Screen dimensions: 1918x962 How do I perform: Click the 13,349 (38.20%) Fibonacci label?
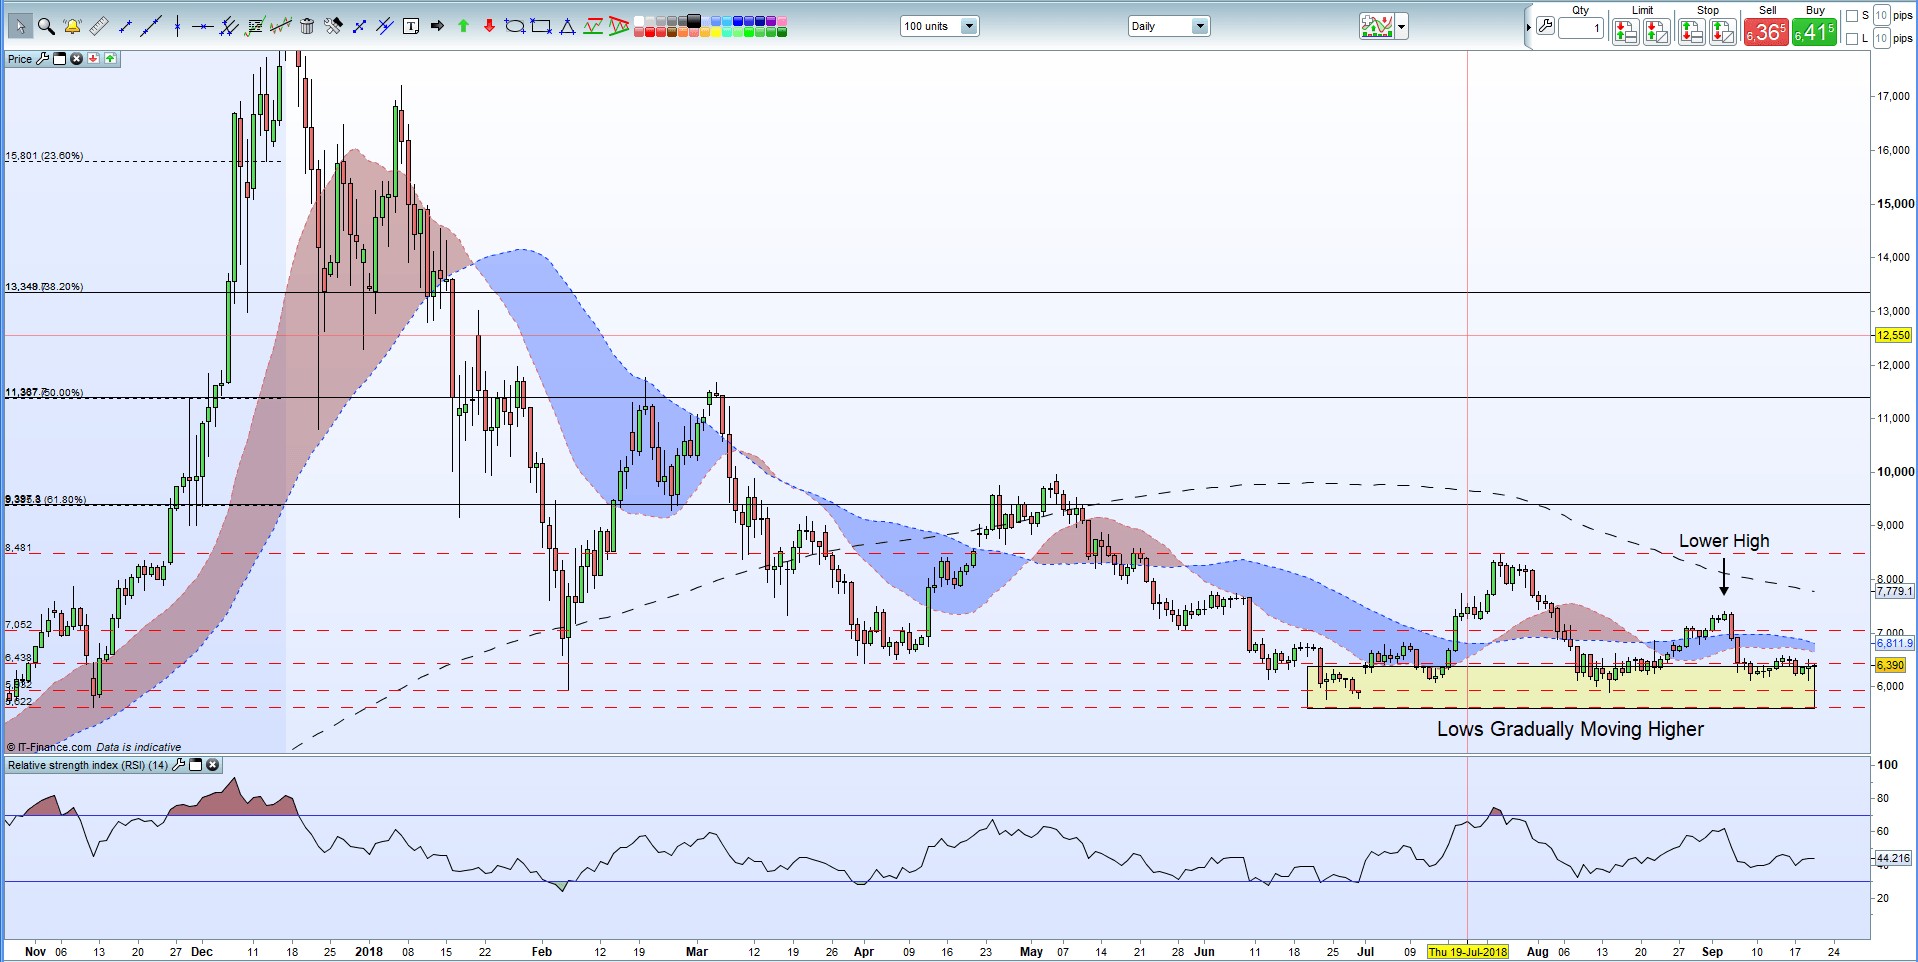(x=44, y=287)
